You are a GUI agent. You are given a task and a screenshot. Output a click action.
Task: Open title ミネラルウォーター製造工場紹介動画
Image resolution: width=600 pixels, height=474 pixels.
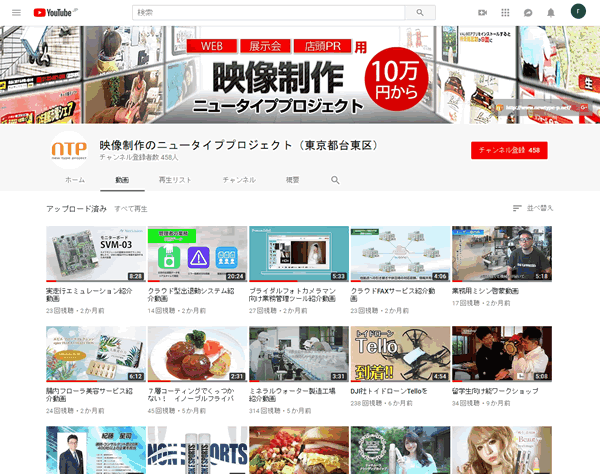[x=292, y=395]
